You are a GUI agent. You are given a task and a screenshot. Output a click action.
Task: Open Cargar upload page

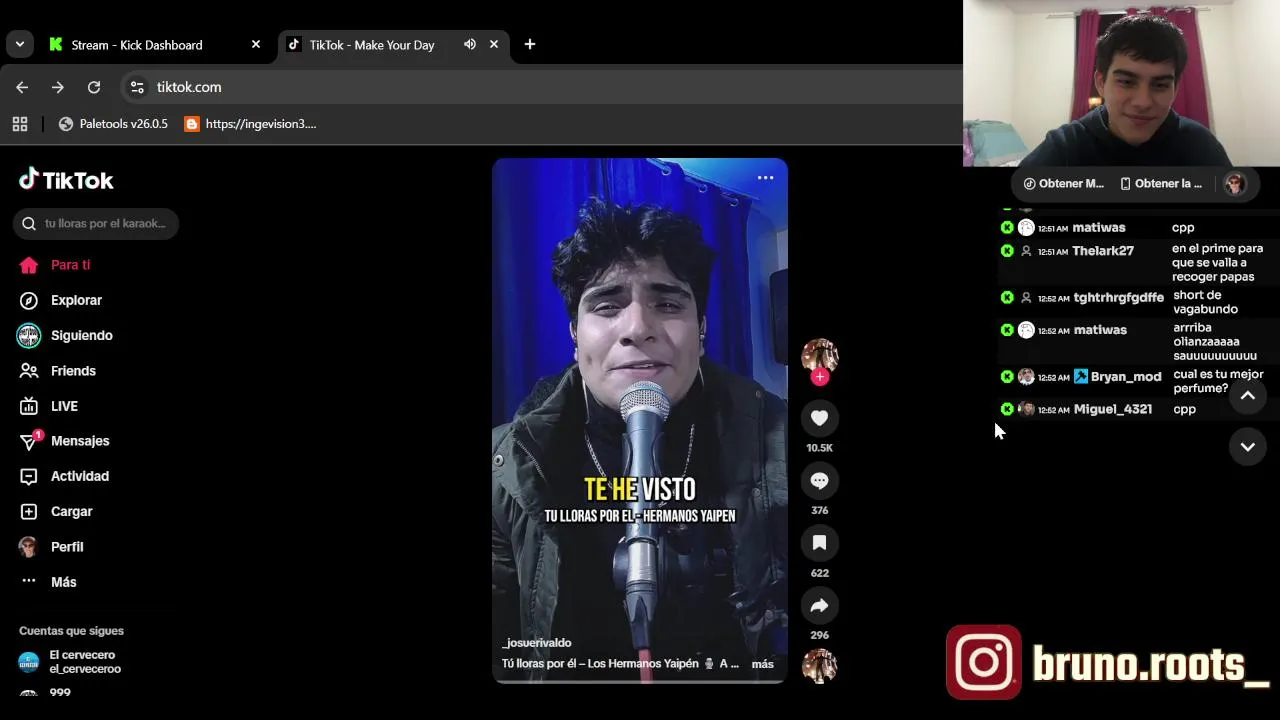[58, 511]
